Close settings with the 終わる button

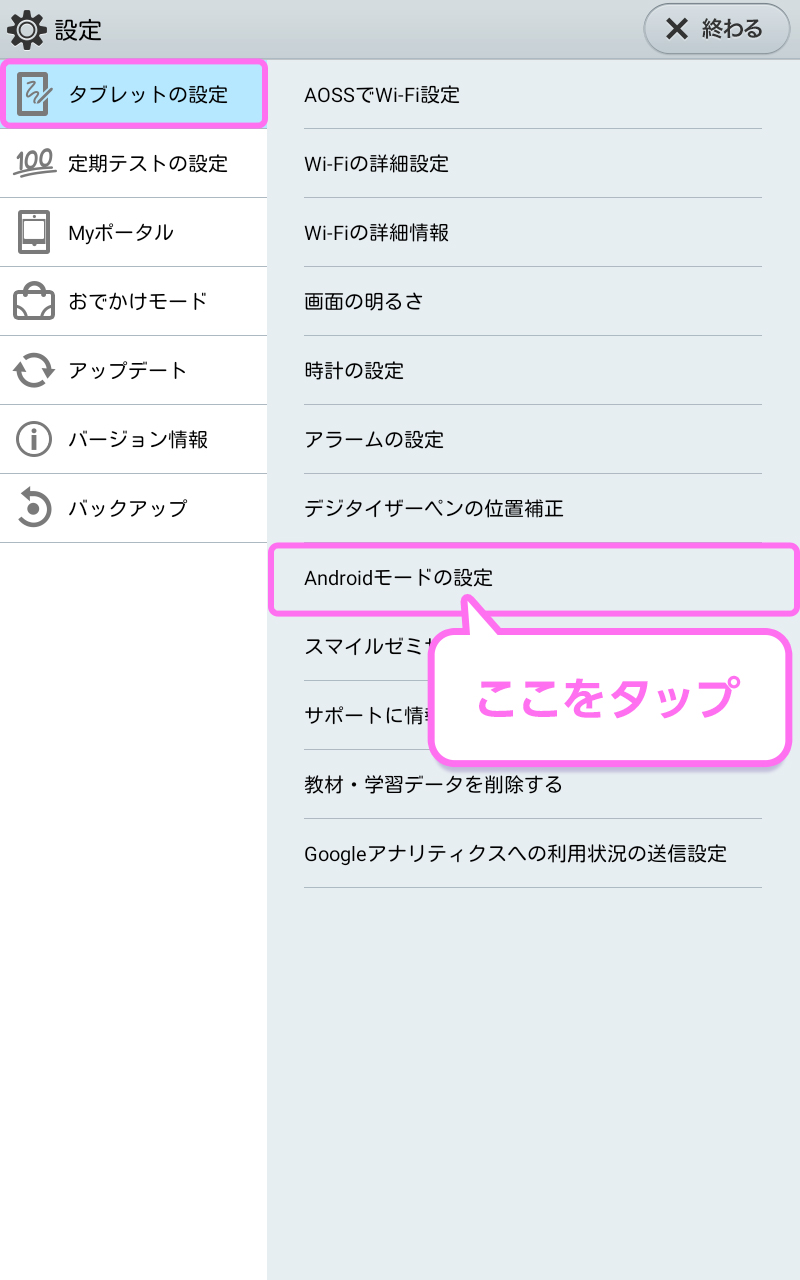717,29
